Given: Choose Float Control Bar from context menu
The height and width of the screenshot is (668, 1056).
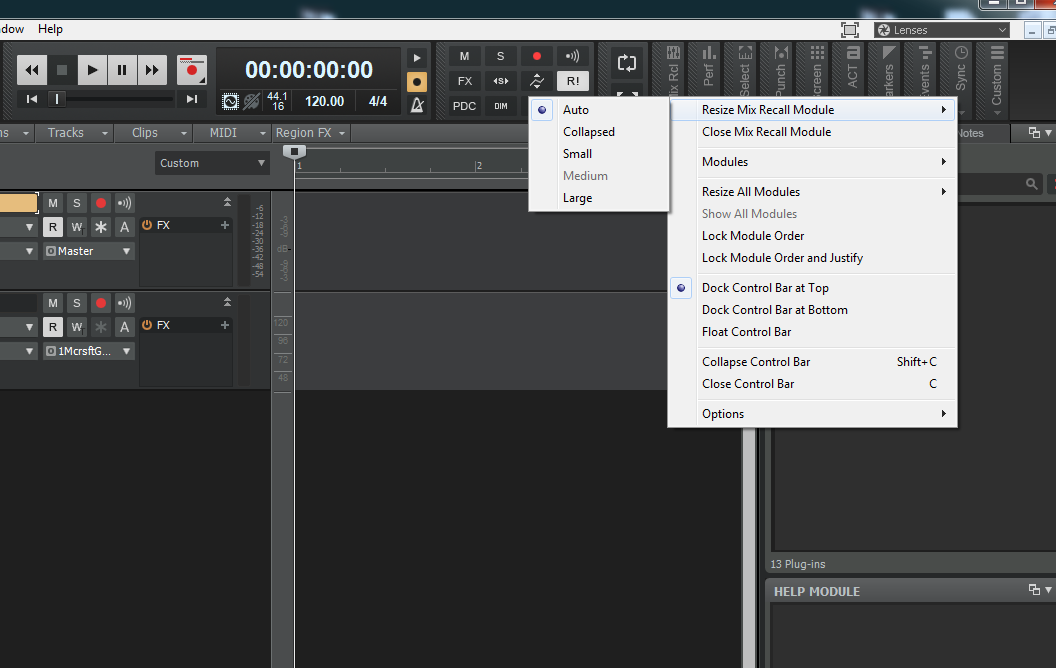Looking at the screenshot, I should (746, 332).
